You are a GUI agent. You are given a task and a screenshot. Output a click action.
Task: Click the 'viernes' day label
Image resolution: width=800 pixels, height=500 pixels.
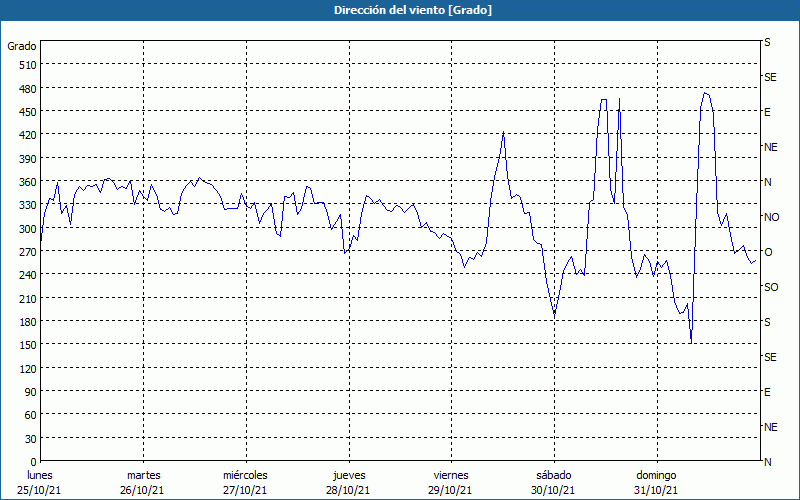(x=451, y=475)
